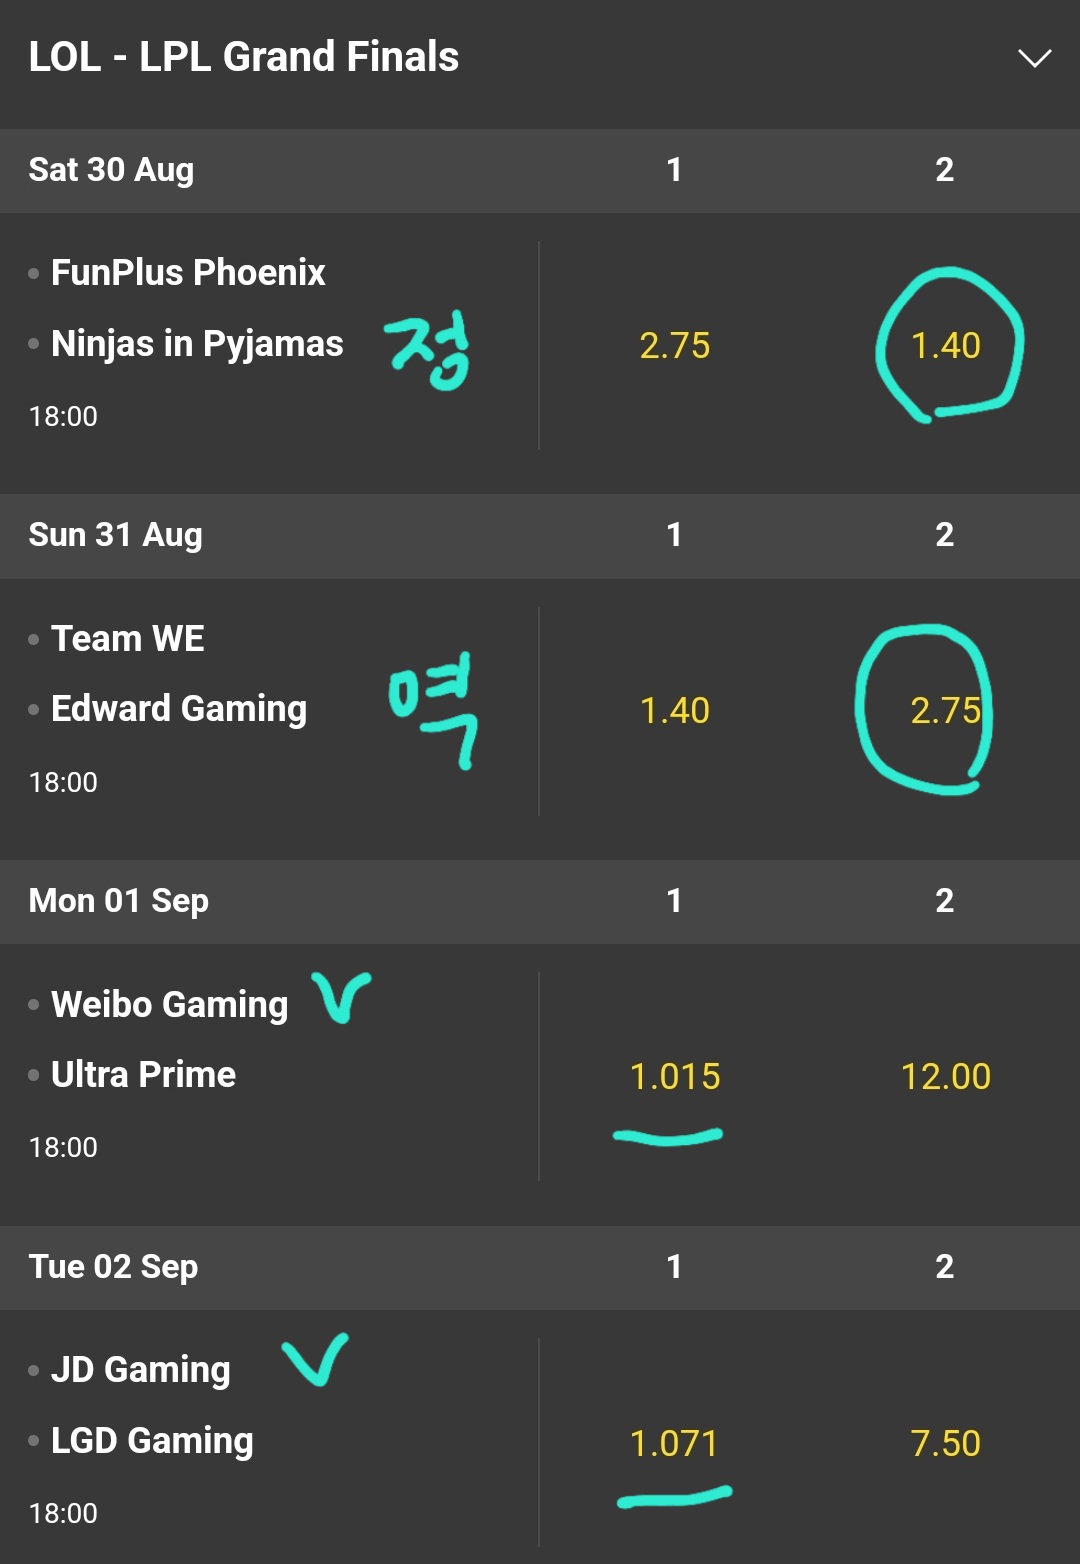
Task: Select JD Gaming odds 1.071
Action: [675, 1443]
